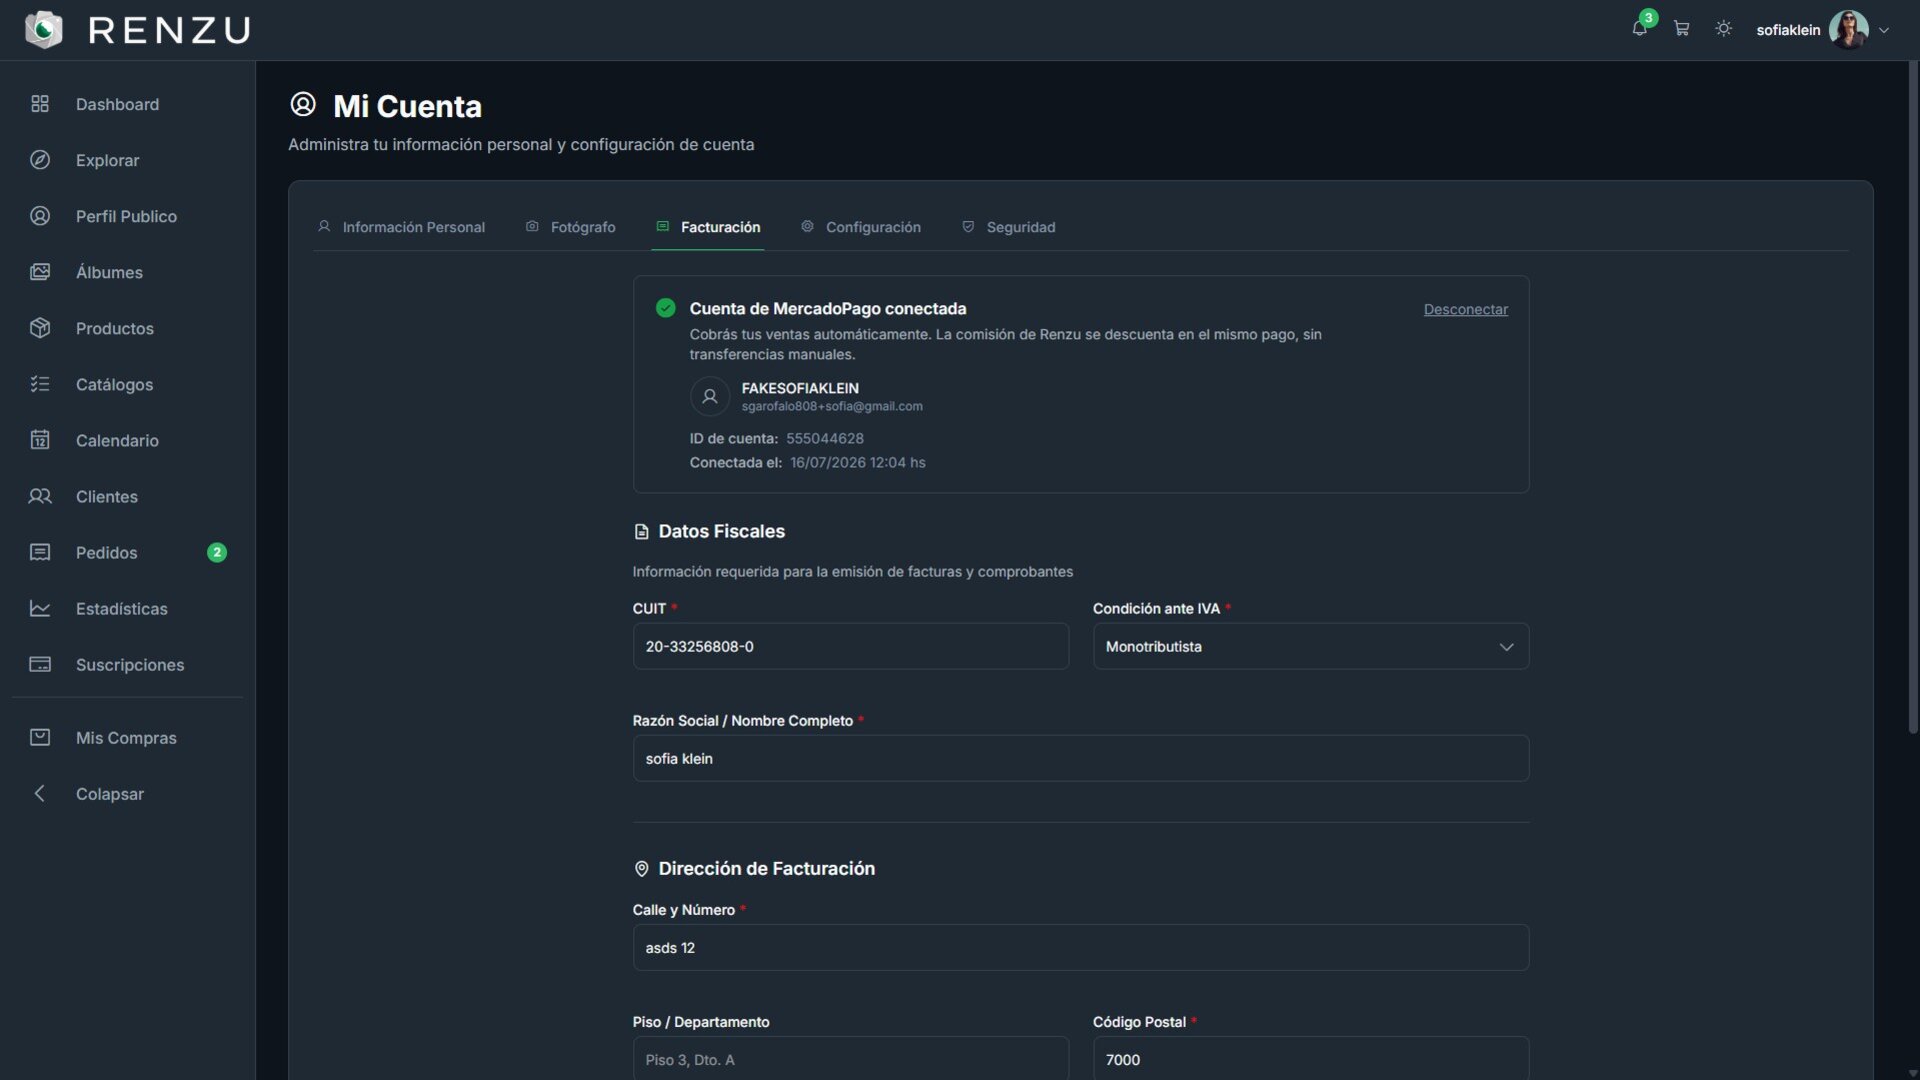Open Catálogos list icon
1920x1080 pixels.
point(40,384)
